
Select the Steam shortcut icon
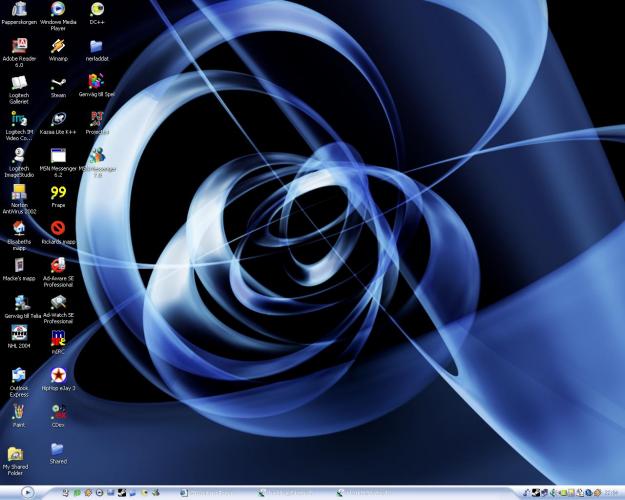[58, 83]
